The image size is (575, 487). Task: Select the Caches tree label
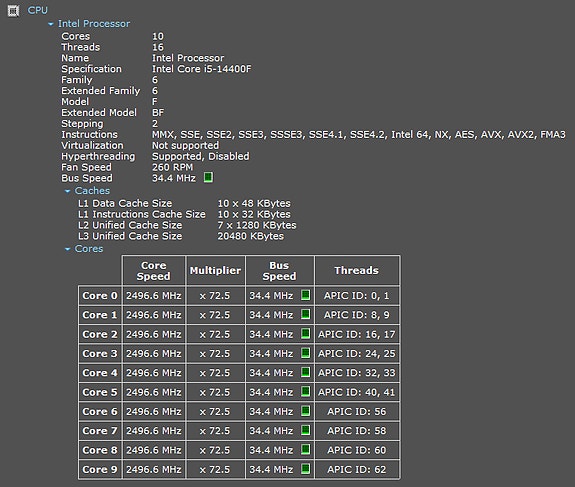point(92,191)
